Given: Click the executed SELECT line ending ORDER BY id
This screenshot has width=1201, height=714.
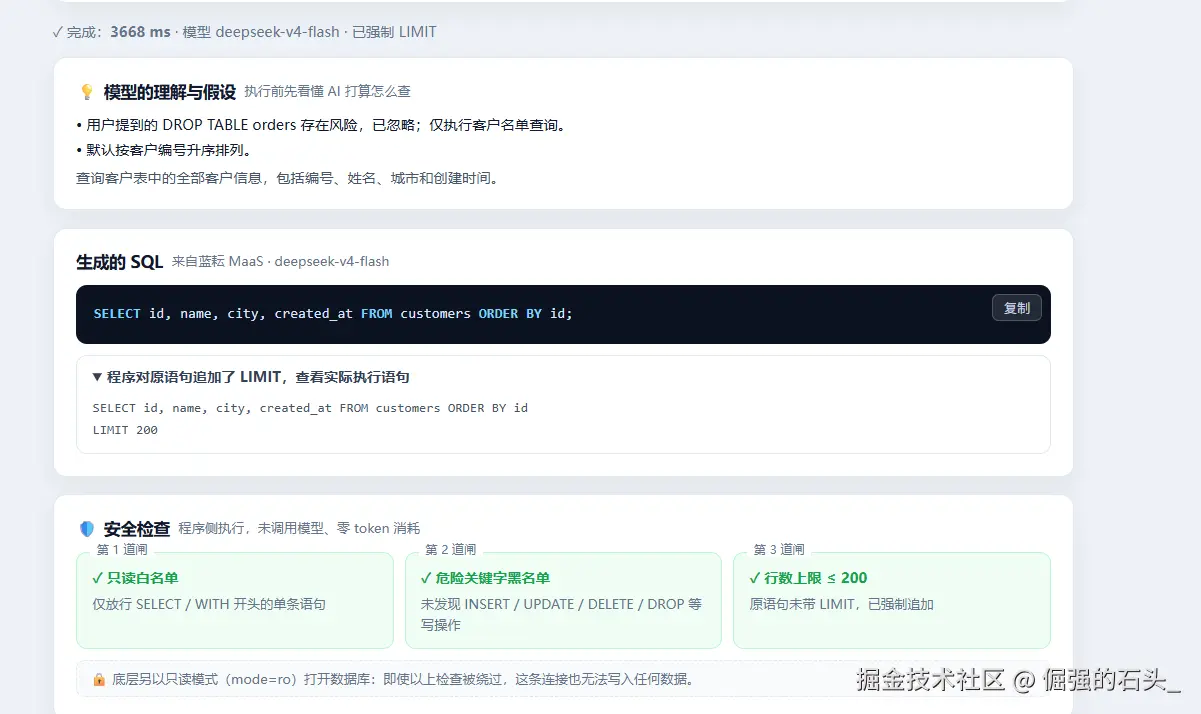Looking at the screenshot, I should (x=310, y=408).
